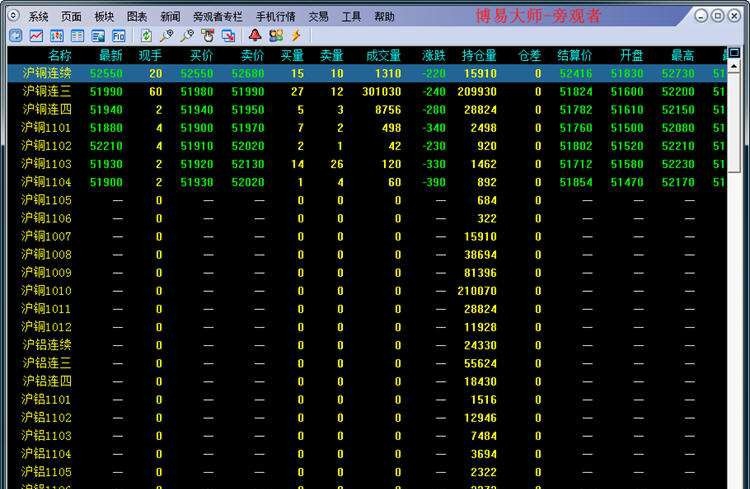Click the green refresh toolbar icon

tap(146, 36)
